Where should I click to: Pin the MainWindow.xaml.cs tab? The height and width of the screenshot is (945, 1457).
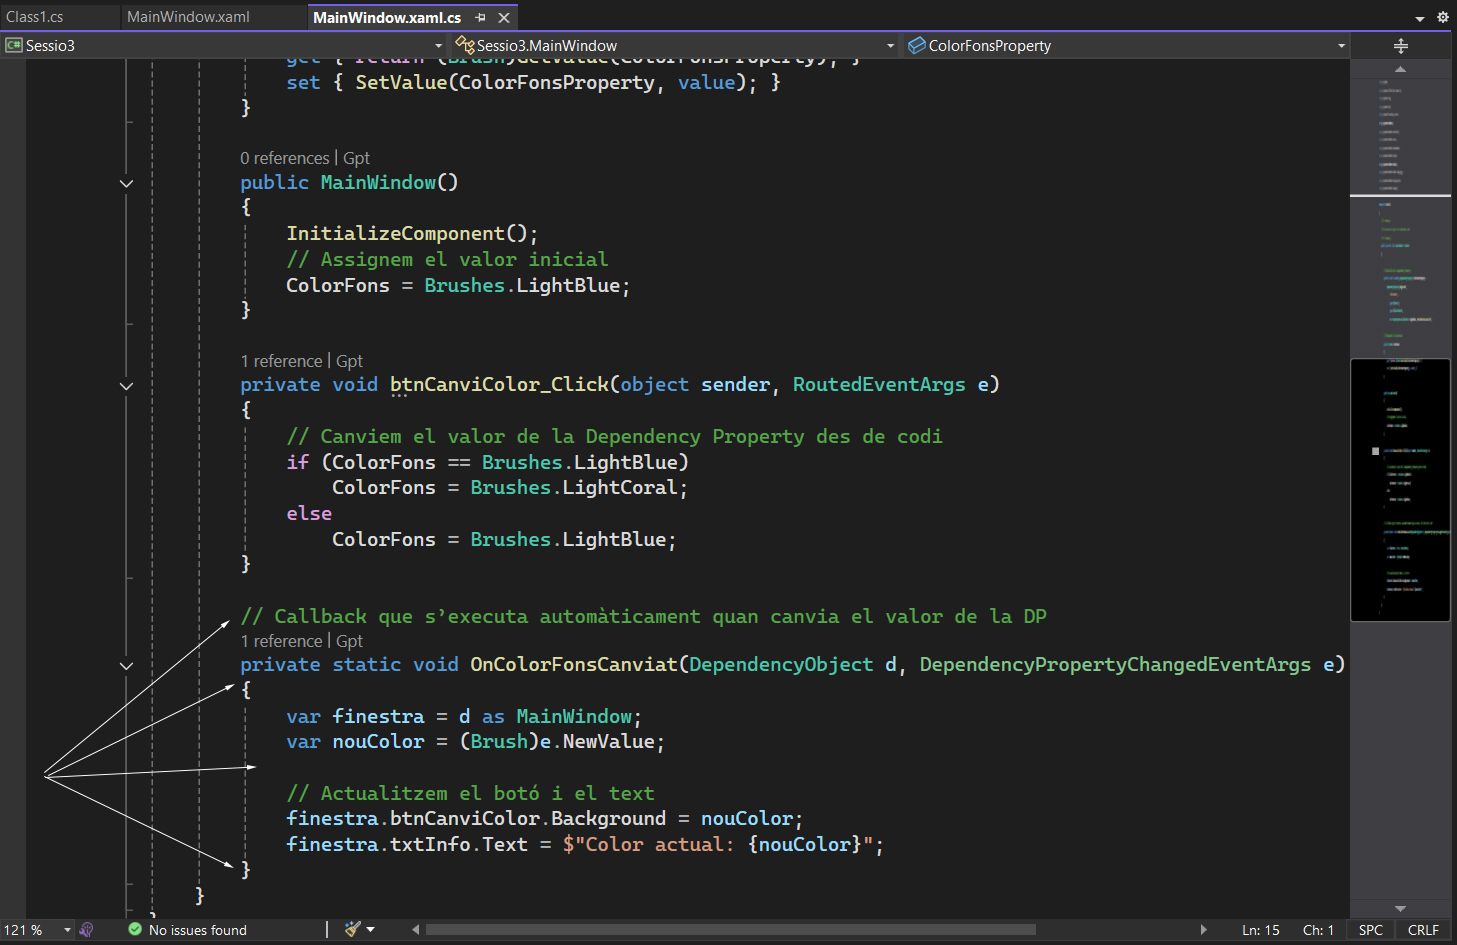coord(481,18)
